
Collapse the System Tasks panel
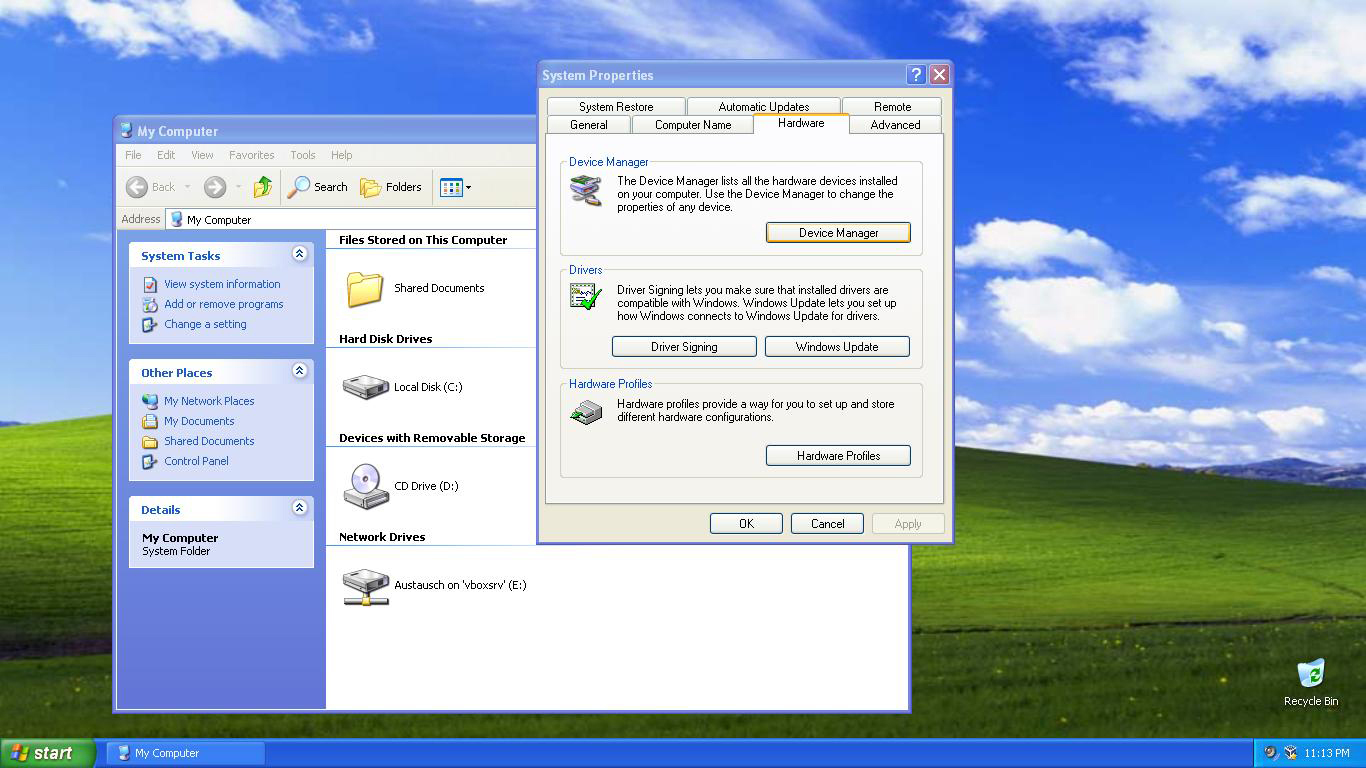[x=299, y=254]
